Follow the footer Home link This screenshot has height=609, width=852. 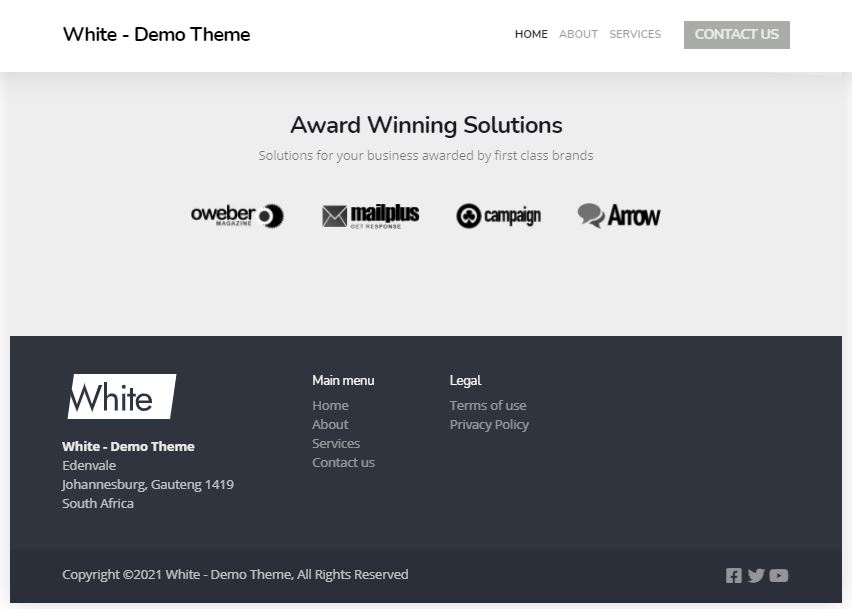(x=330, y=405)
